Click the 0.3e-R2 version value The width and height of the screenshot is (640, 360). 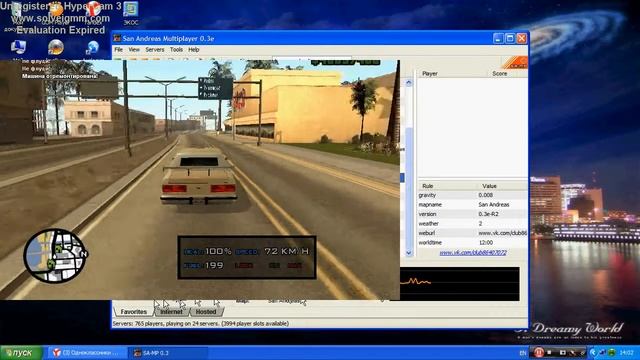click(x=488, y=214)
